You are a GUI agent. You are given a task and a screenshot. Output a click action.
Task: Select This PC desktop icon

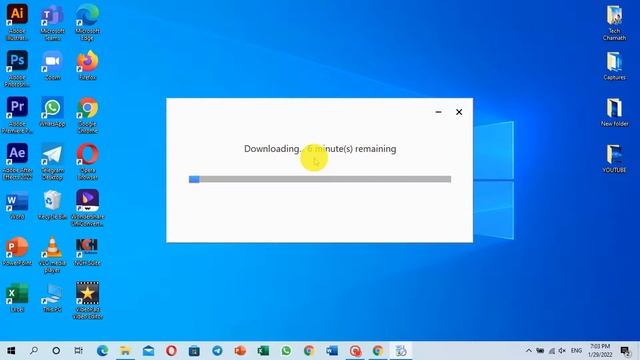pos(52,297)
